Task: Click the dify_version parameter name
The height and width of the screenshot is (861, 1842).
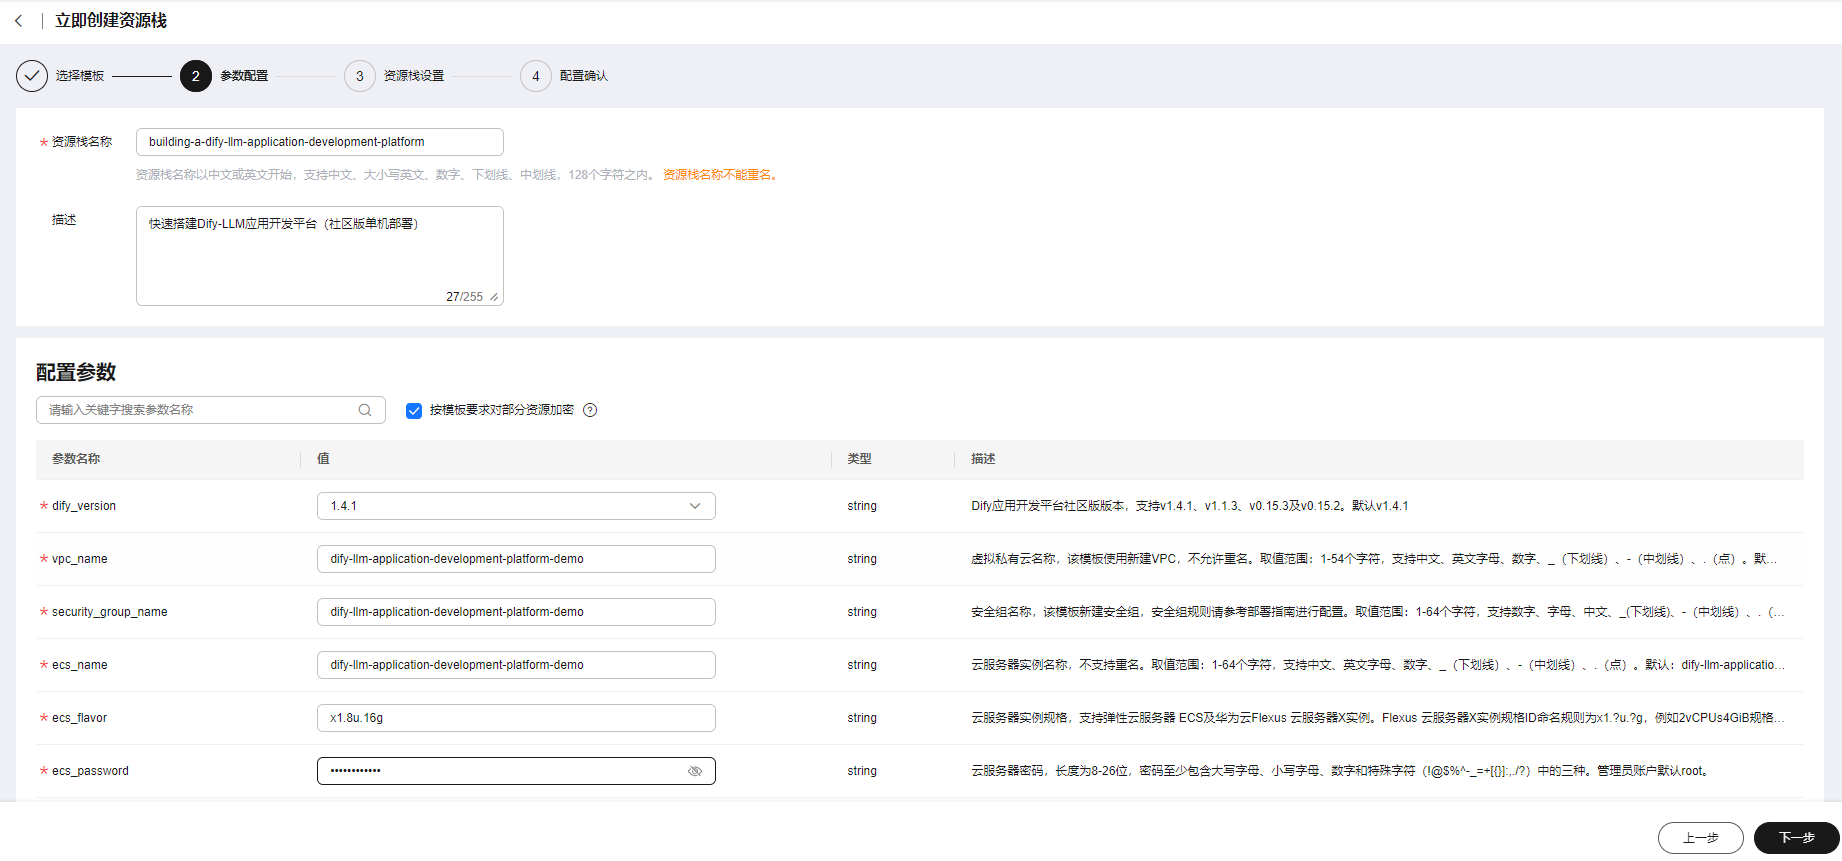Action: (84, 506)
